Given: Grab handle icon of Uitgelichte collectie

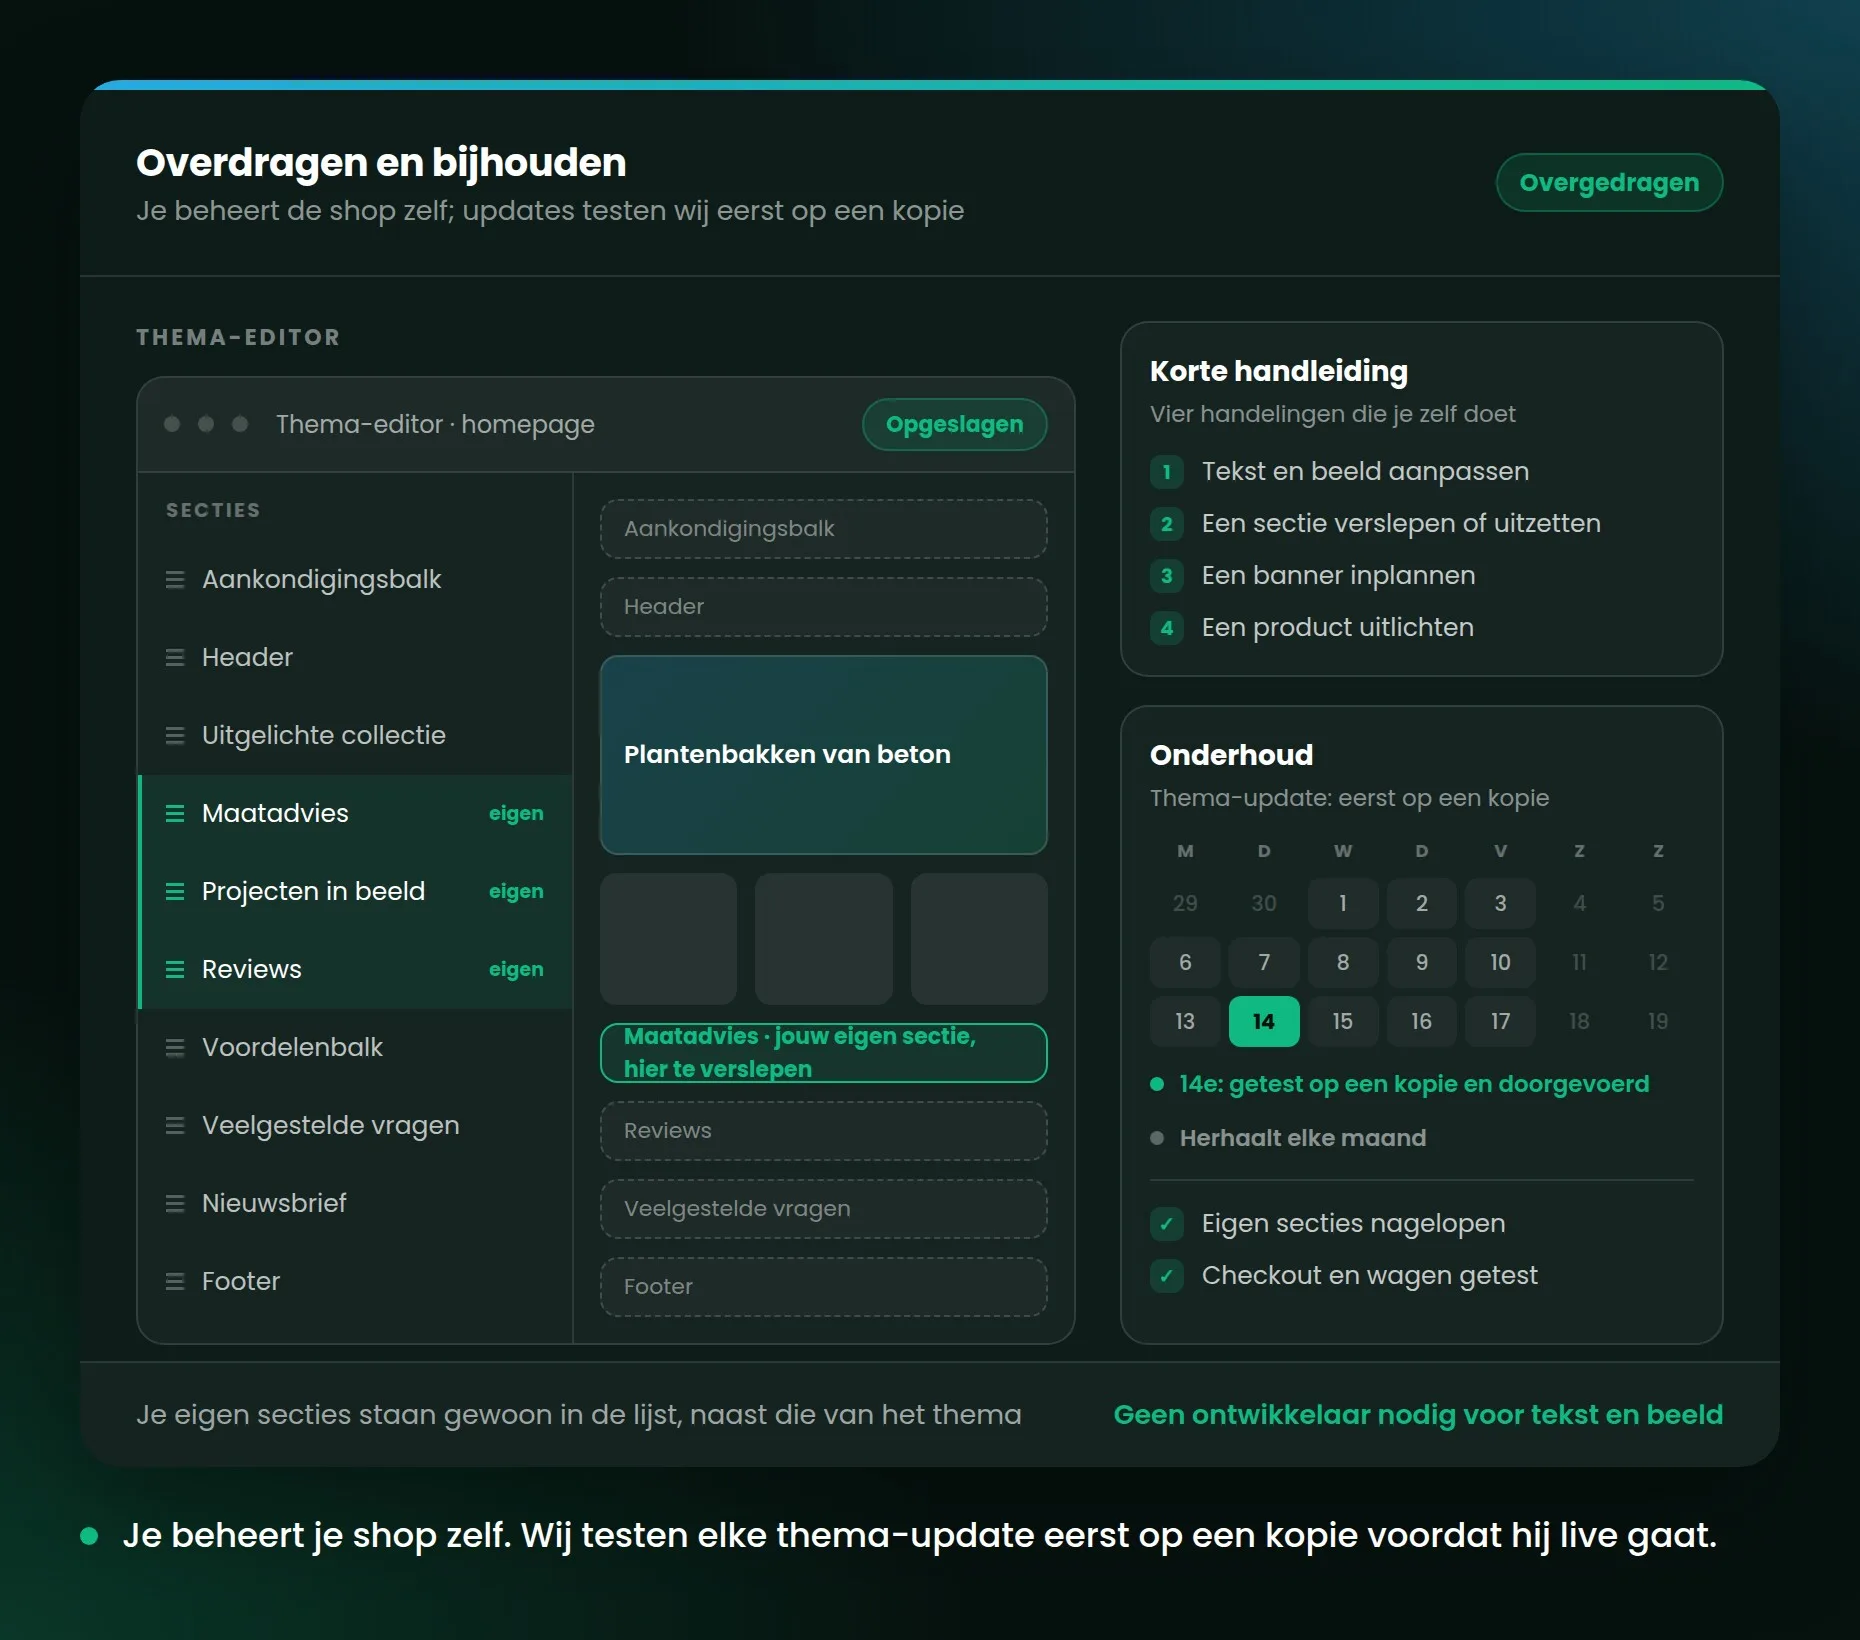Looking at the screenshot, I should [175, 736].
